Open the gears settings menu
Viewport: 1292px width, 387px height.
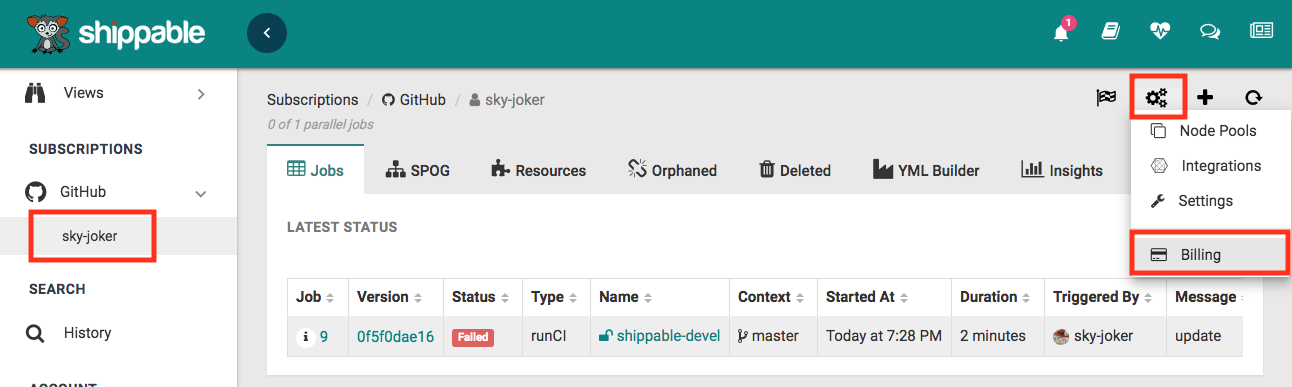click(1157, 97)
